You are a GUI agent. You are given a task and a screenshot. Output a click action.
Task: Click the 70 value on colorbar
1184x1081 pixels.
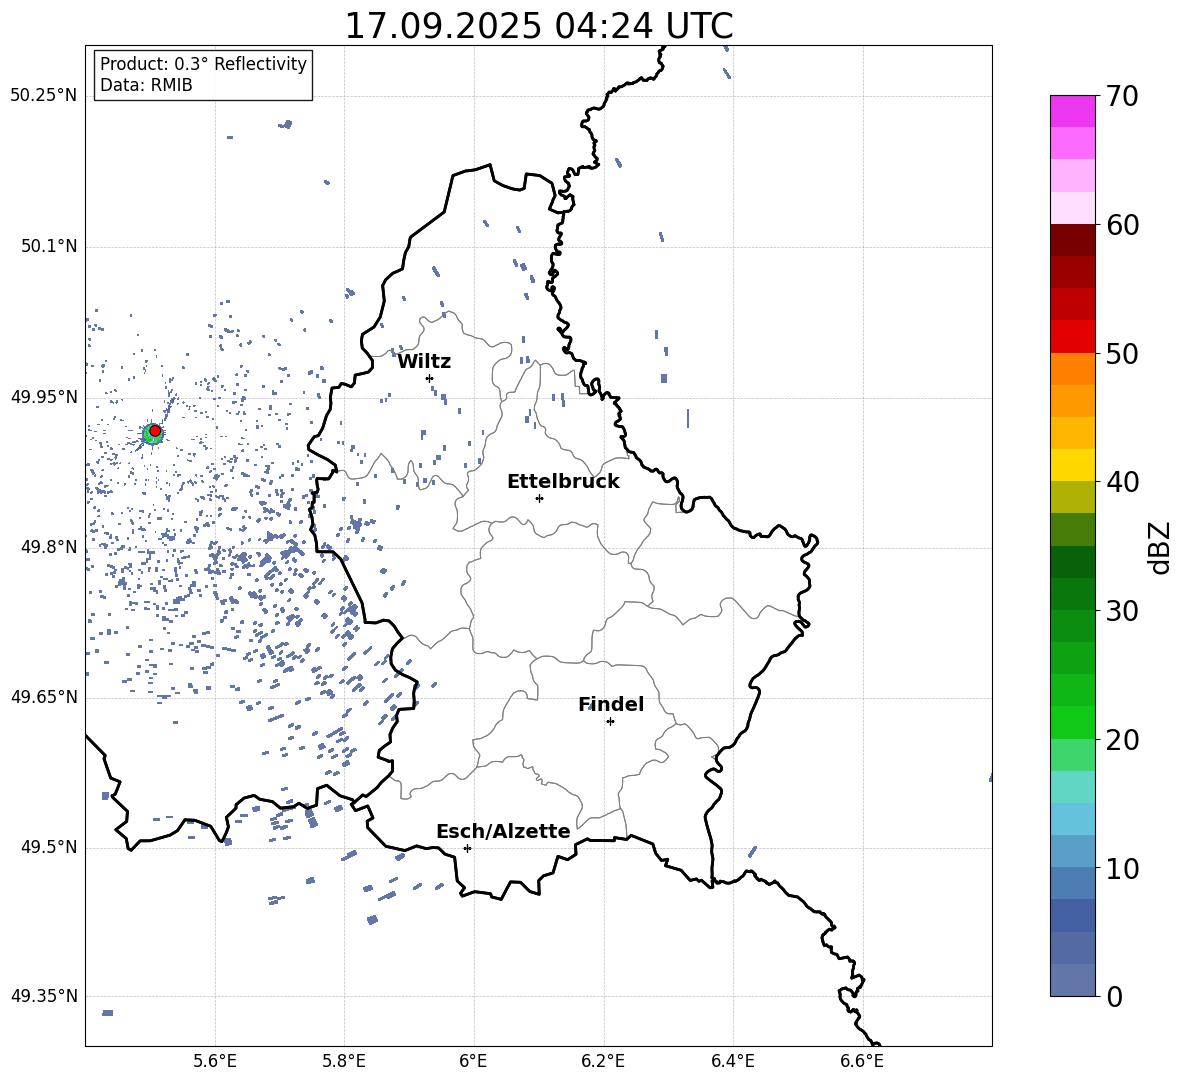[1122, 97]
